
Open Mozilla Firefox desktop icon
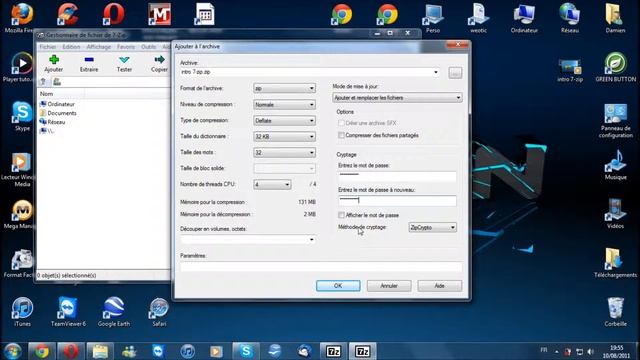[21, 18]
